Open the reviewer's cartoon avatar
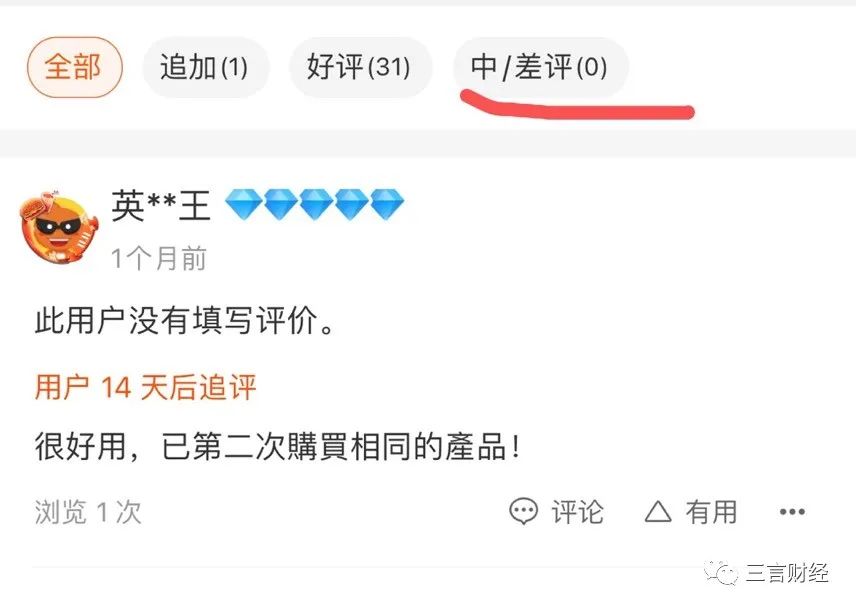This screenshot has height=610, width=856. click(59, 227)
